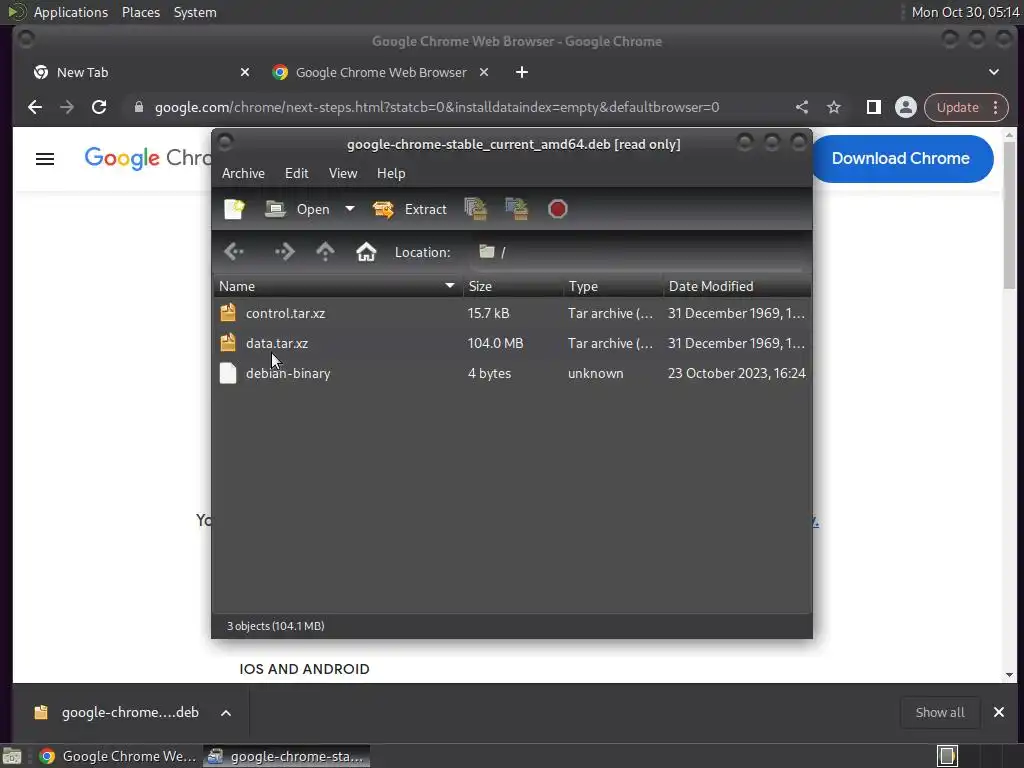Open the System menu in top panel
Screen dimensions: 1024x768
point(195,12)
